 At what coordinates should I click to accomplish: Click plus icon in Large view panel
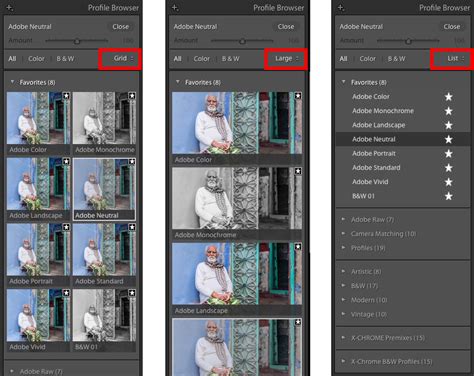[175, 8]
